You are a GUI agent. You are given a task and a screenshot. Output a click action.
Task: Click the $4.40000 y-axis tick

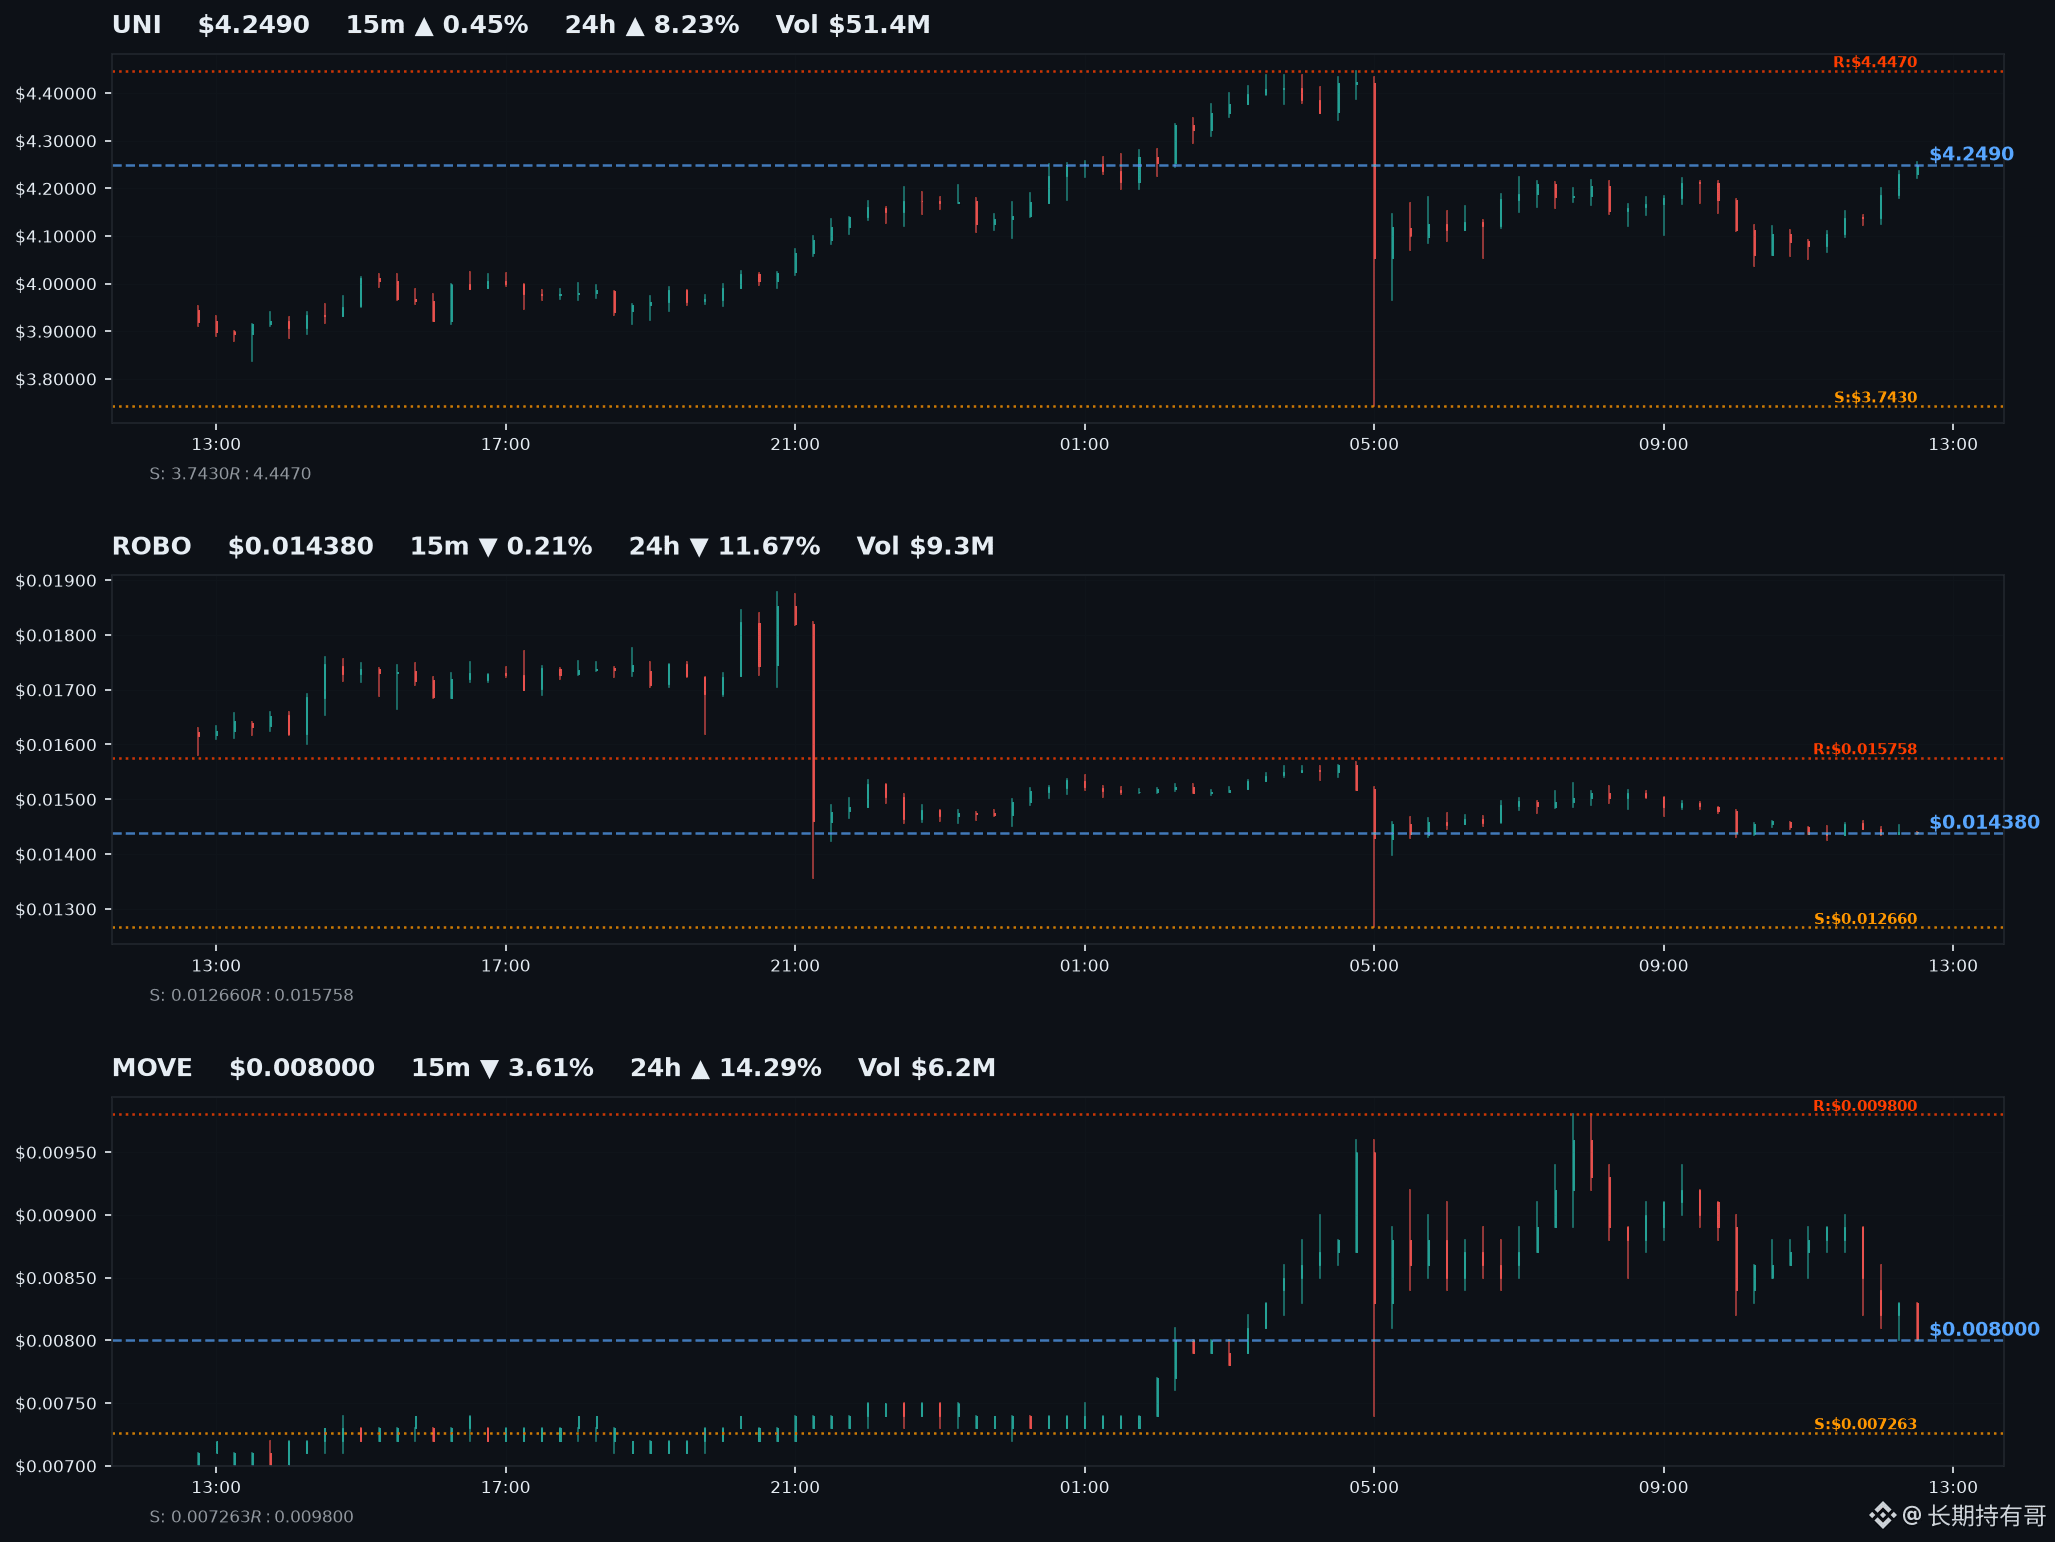click(x=56, y=94)
